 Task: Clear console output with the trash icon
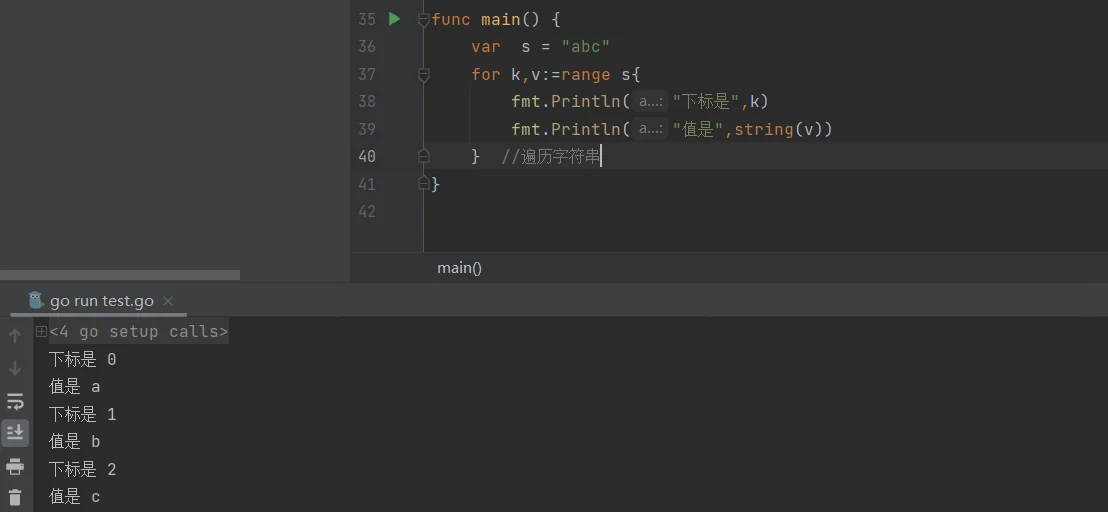coord(15,496)
